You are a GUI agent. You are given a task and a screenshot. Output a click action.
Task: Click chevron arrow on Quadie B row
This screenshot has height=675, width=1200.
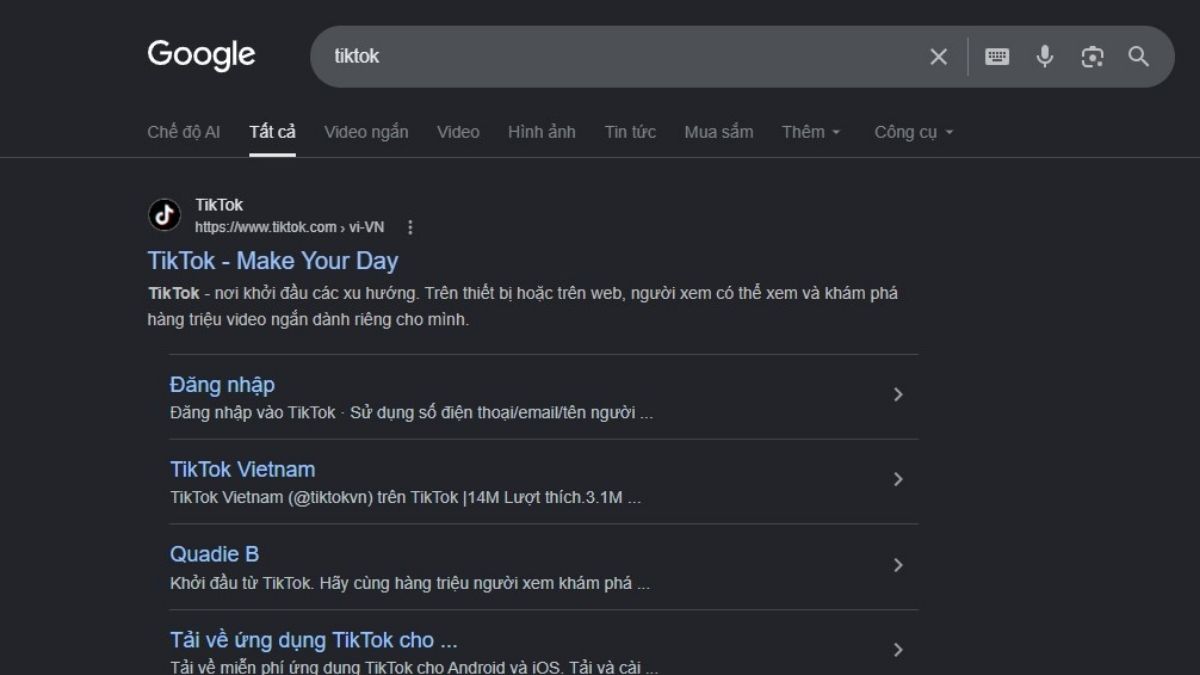click(898, 565)
